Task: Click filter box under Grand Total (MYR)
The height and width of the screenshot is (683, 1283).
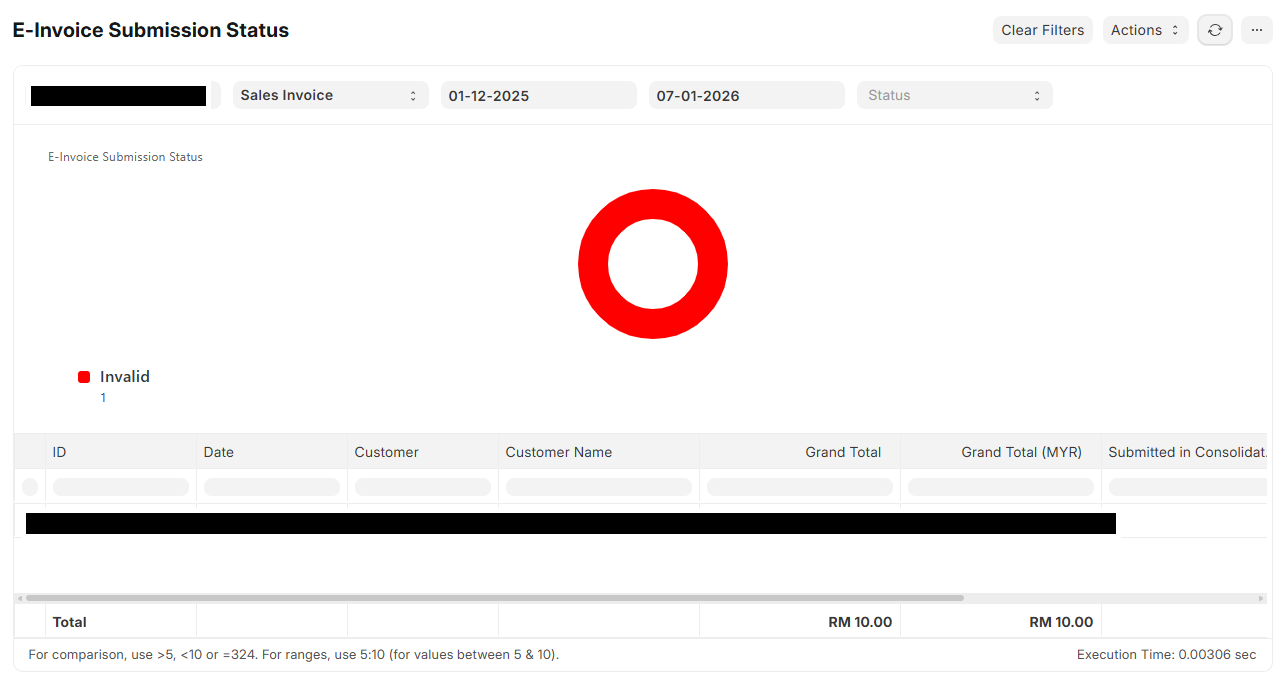Action: 1000,487
